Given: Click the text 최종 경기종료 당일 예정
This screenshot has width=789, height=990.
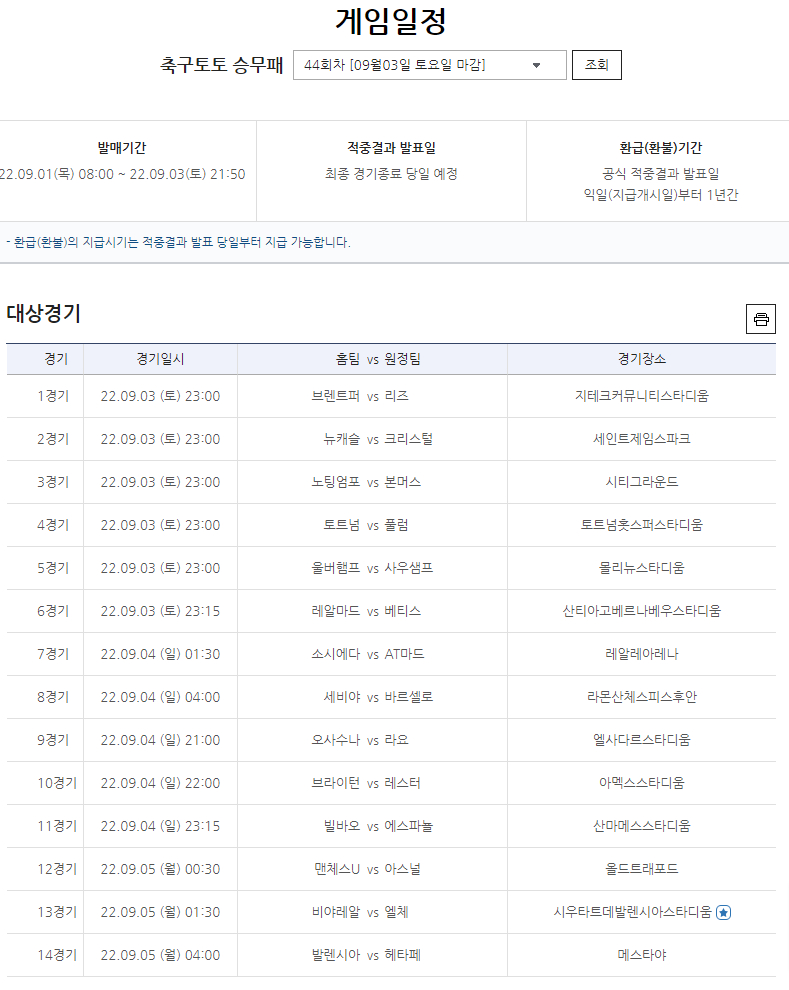Looking at the screenshot, I should coord(391,174).
